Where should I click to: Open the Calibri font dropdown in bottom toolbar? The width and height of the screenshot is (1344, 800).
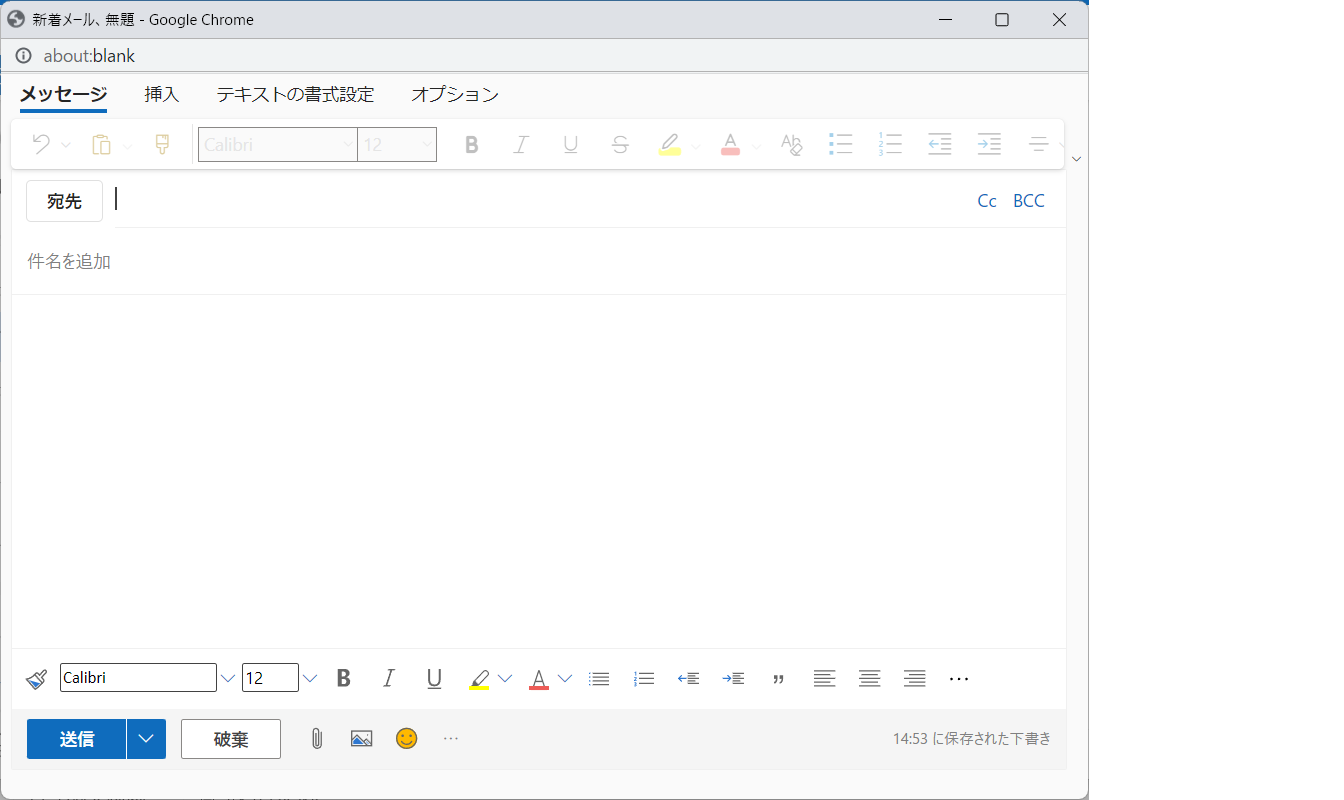point(228,679)
